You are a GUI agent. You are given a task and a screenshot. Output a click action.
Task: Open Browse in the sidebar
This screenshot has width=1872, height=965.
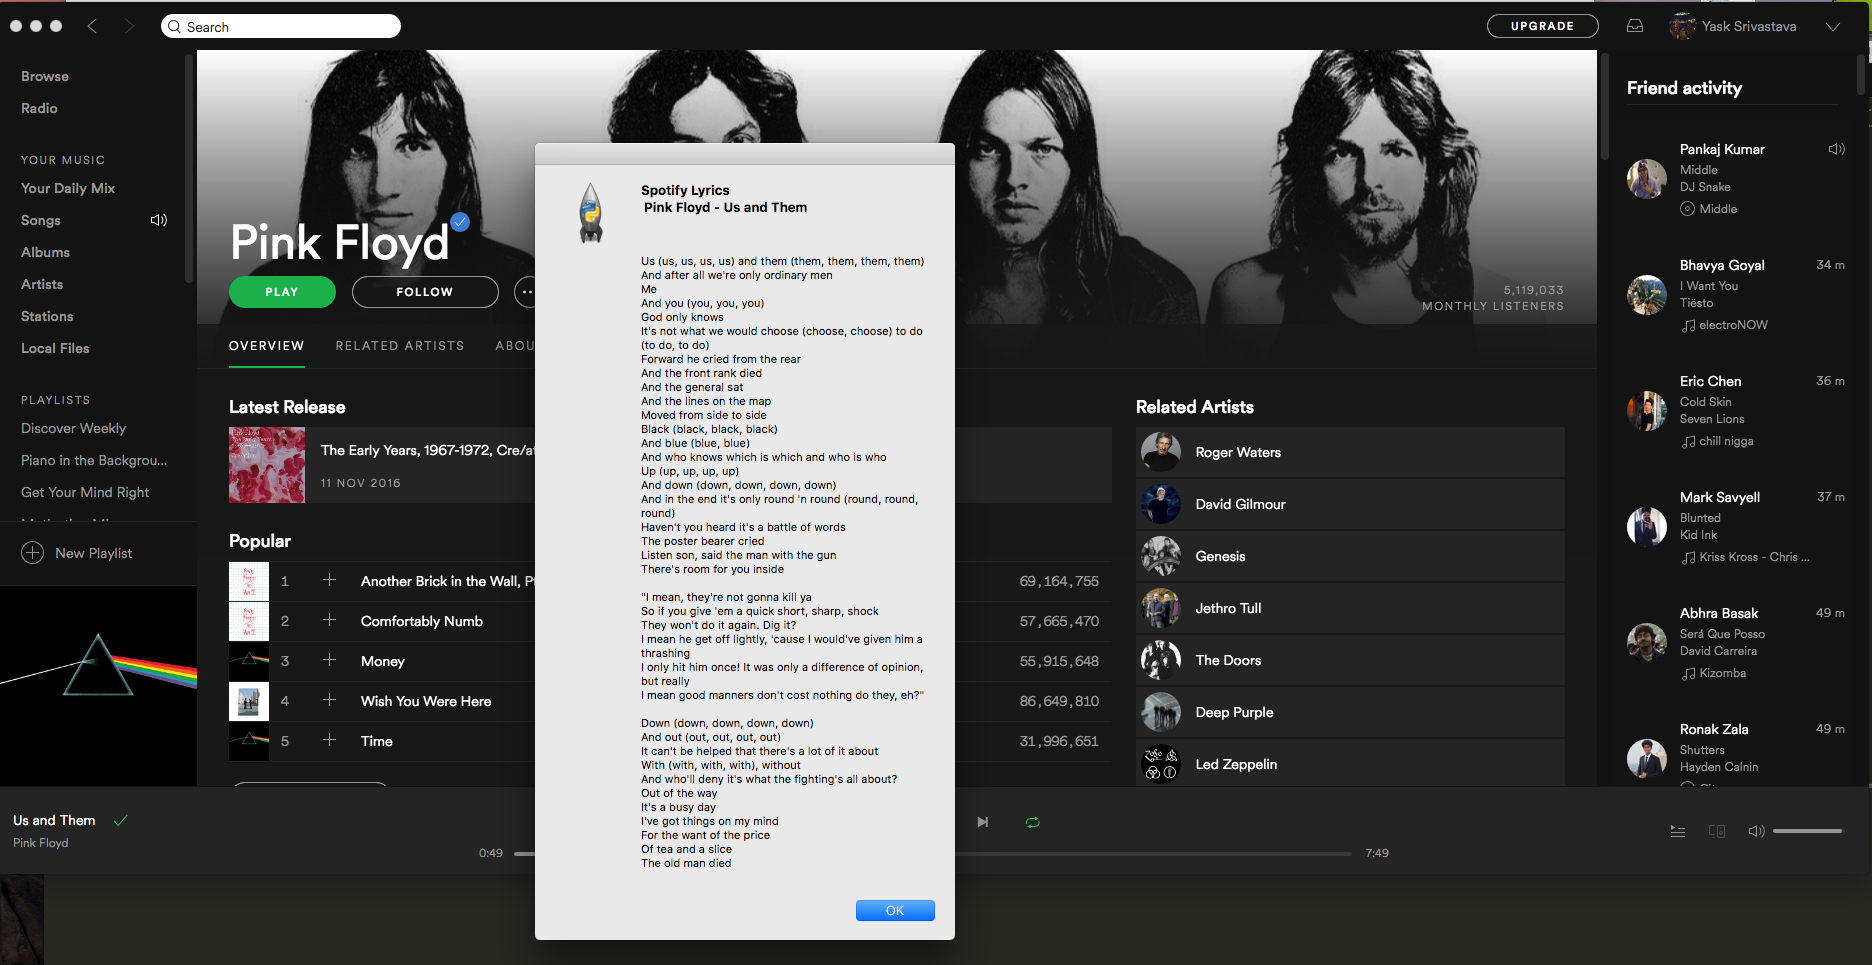[x=45, y=76]
